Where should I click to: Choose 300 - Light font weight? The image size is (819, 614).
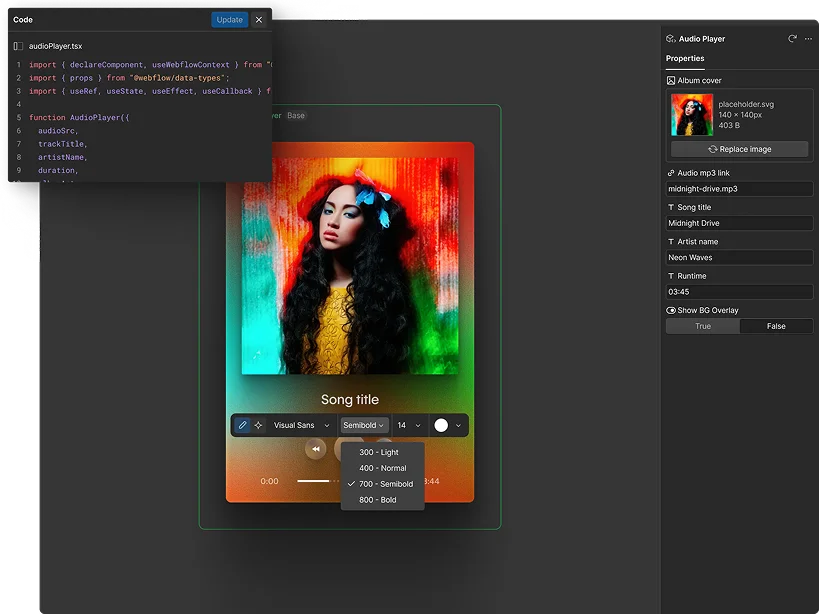[382, 452]
